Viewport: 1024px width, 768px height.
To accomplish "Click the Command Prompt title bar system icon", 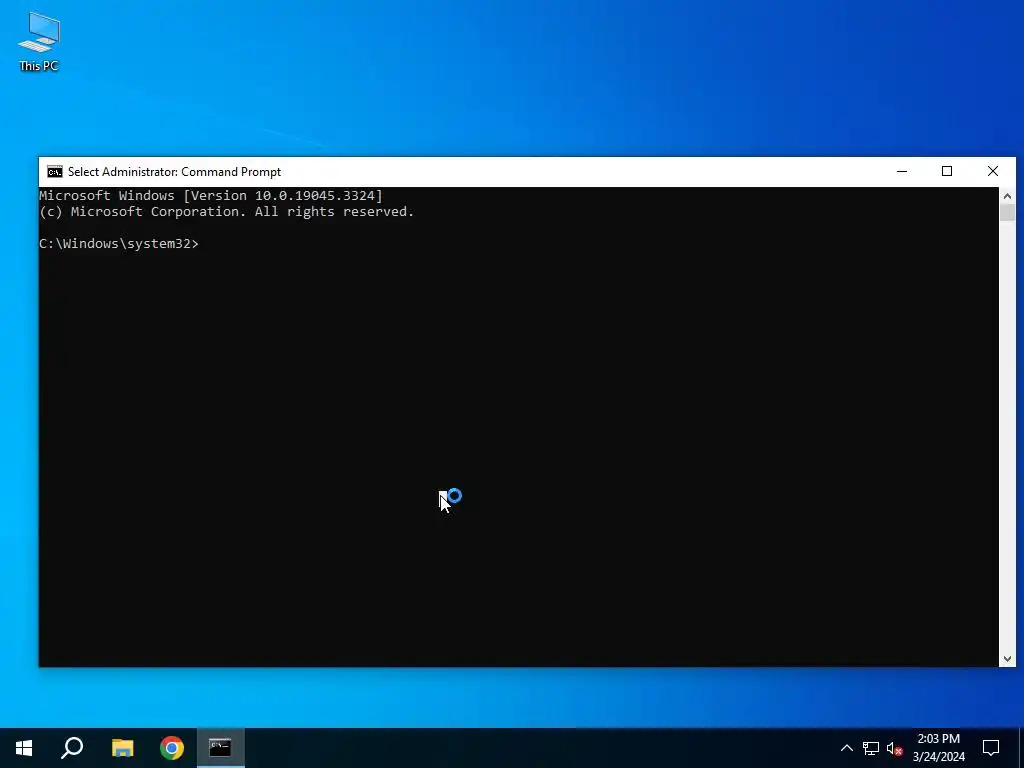I will point(55,172).
